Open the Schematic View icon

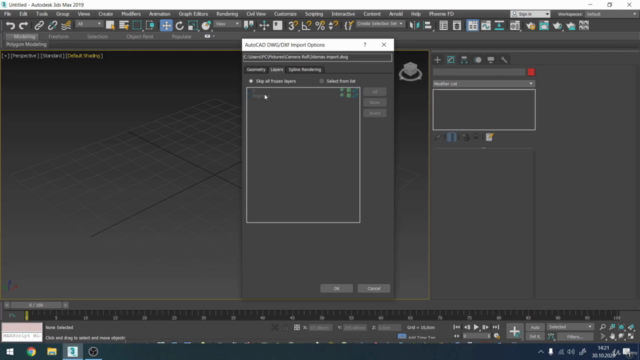coord(499,26)
